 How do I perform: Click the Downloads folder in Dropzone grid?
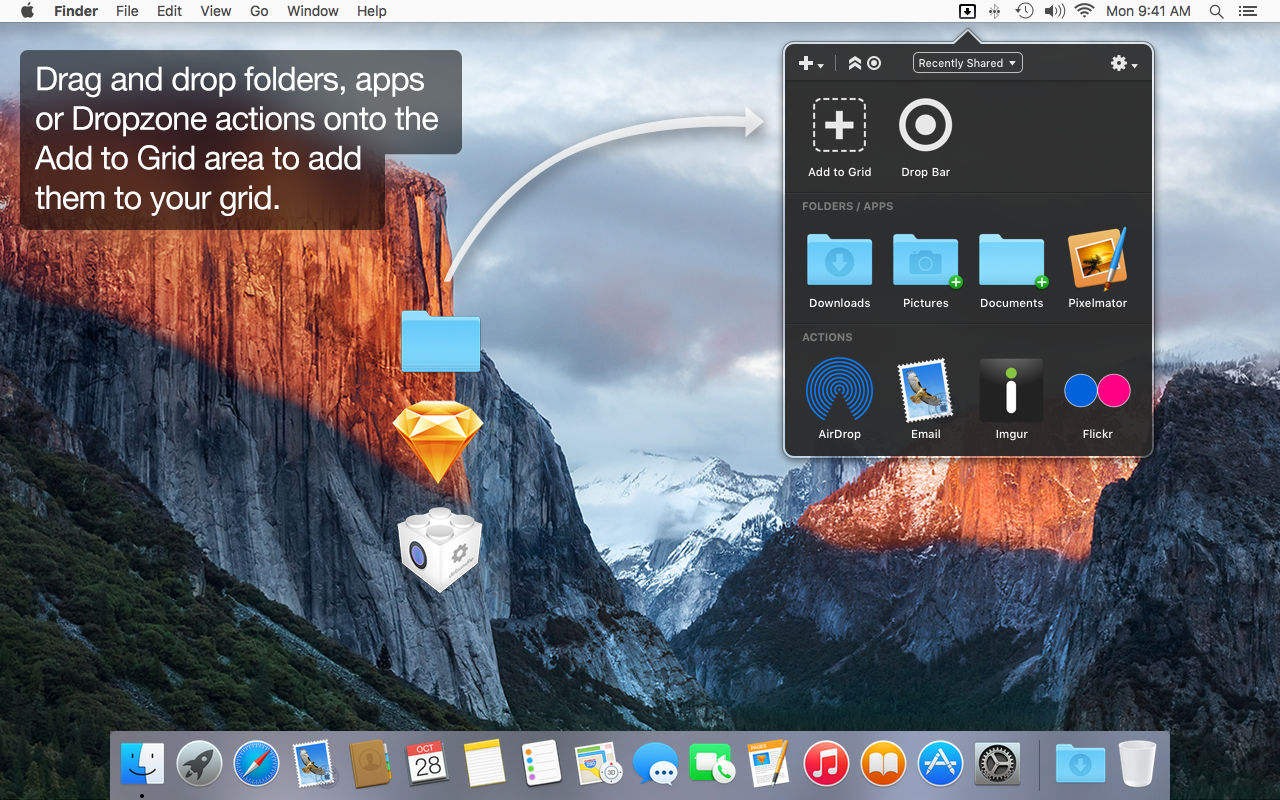click(x=839, y=260)
